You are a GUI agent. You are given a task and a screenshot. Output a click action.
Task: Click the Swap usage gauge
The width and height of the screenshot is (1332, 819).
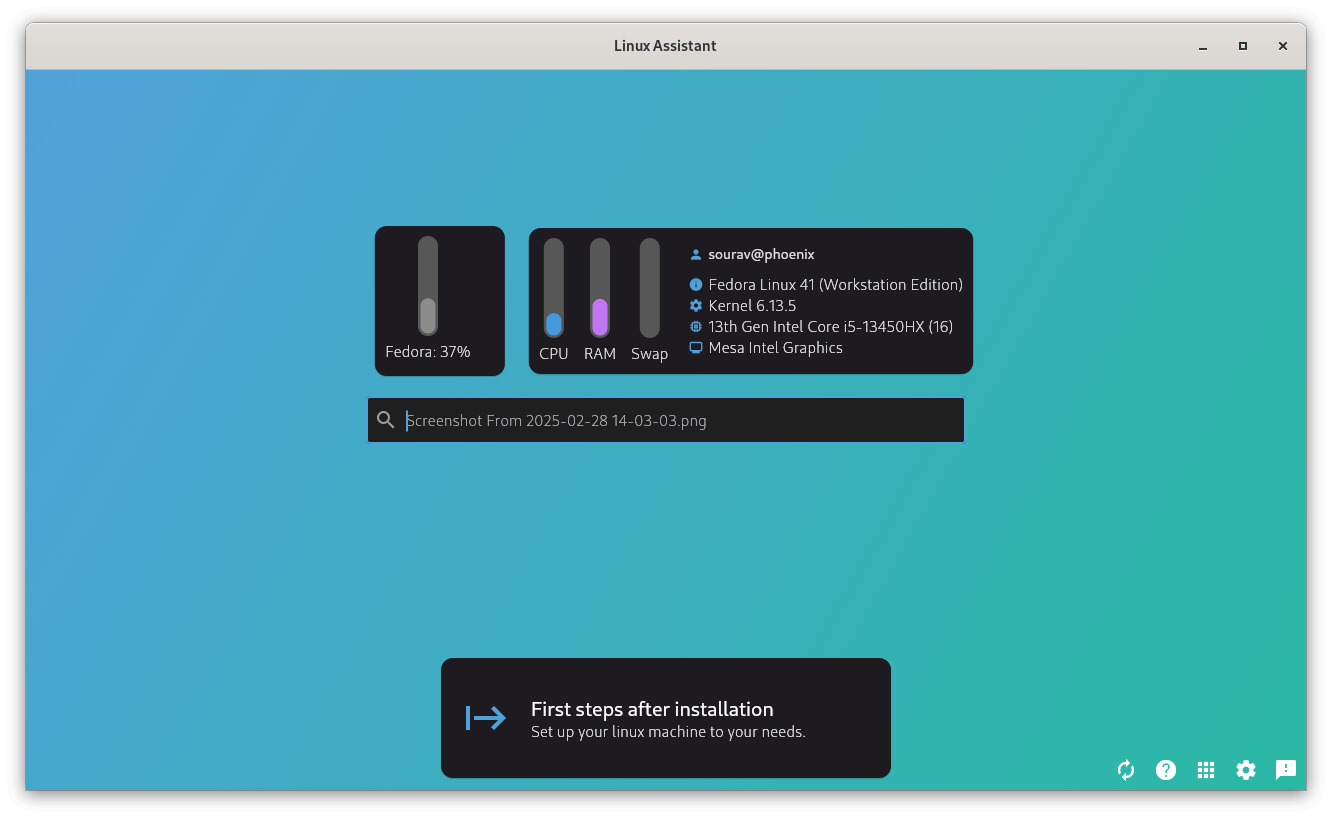(x=649, y=290)
